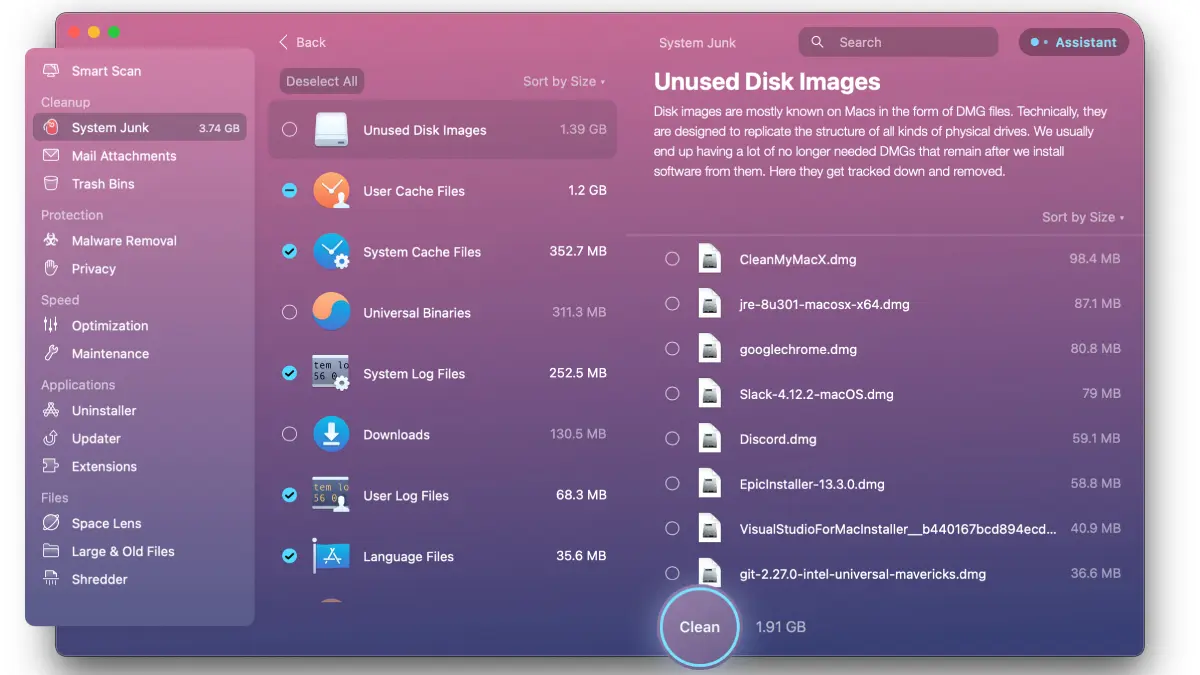Open the Extensions icon
1200x675 pixels.
point(51,467)
